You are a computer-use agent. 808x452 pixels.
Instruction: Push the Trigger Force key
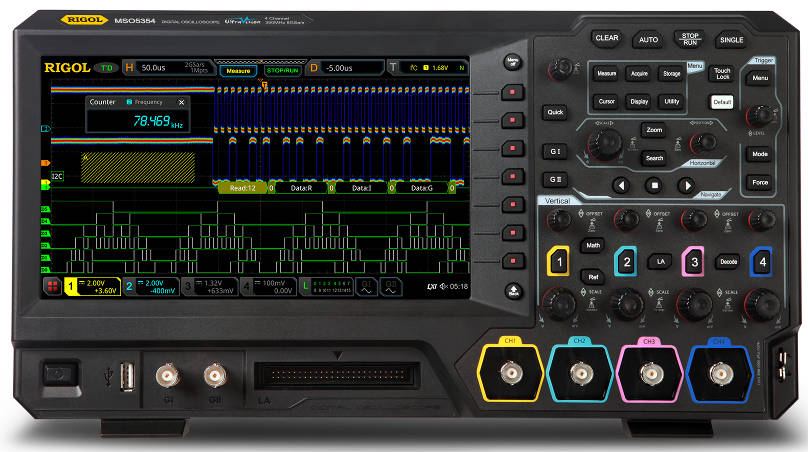click(x=760, y=182)
